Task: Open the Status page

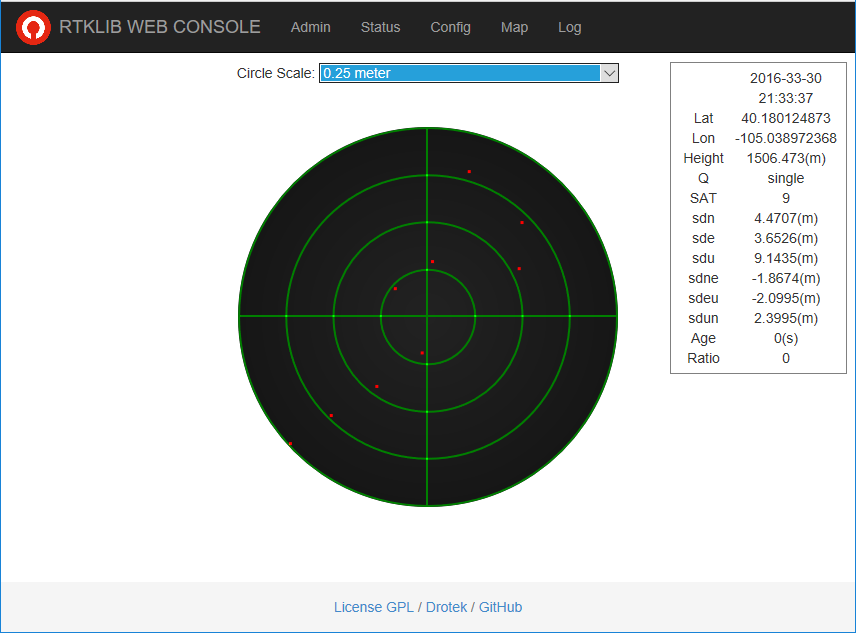Action: pos(380,27)
